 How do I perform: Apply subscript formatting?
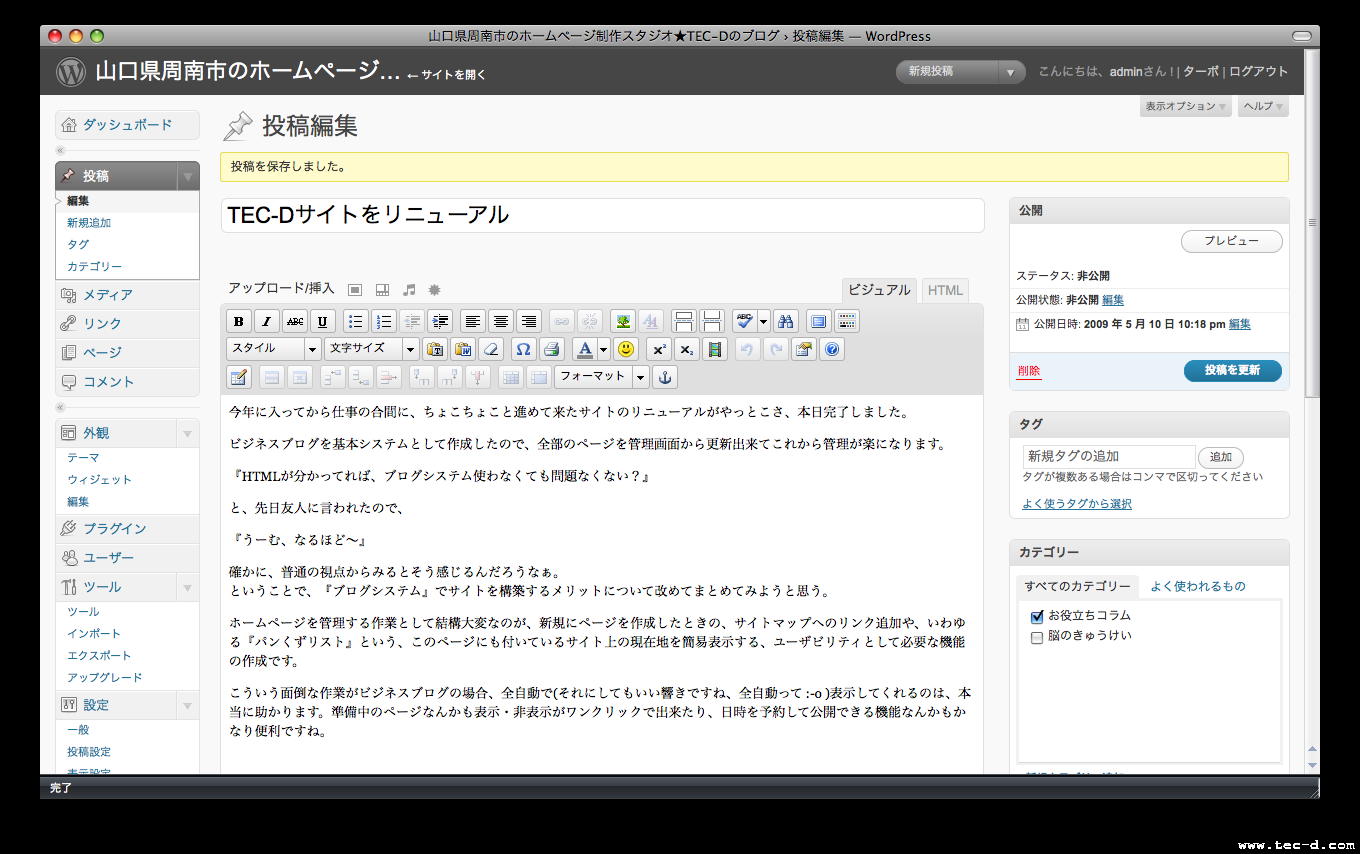pyautogui.click(x=687, y=349)
